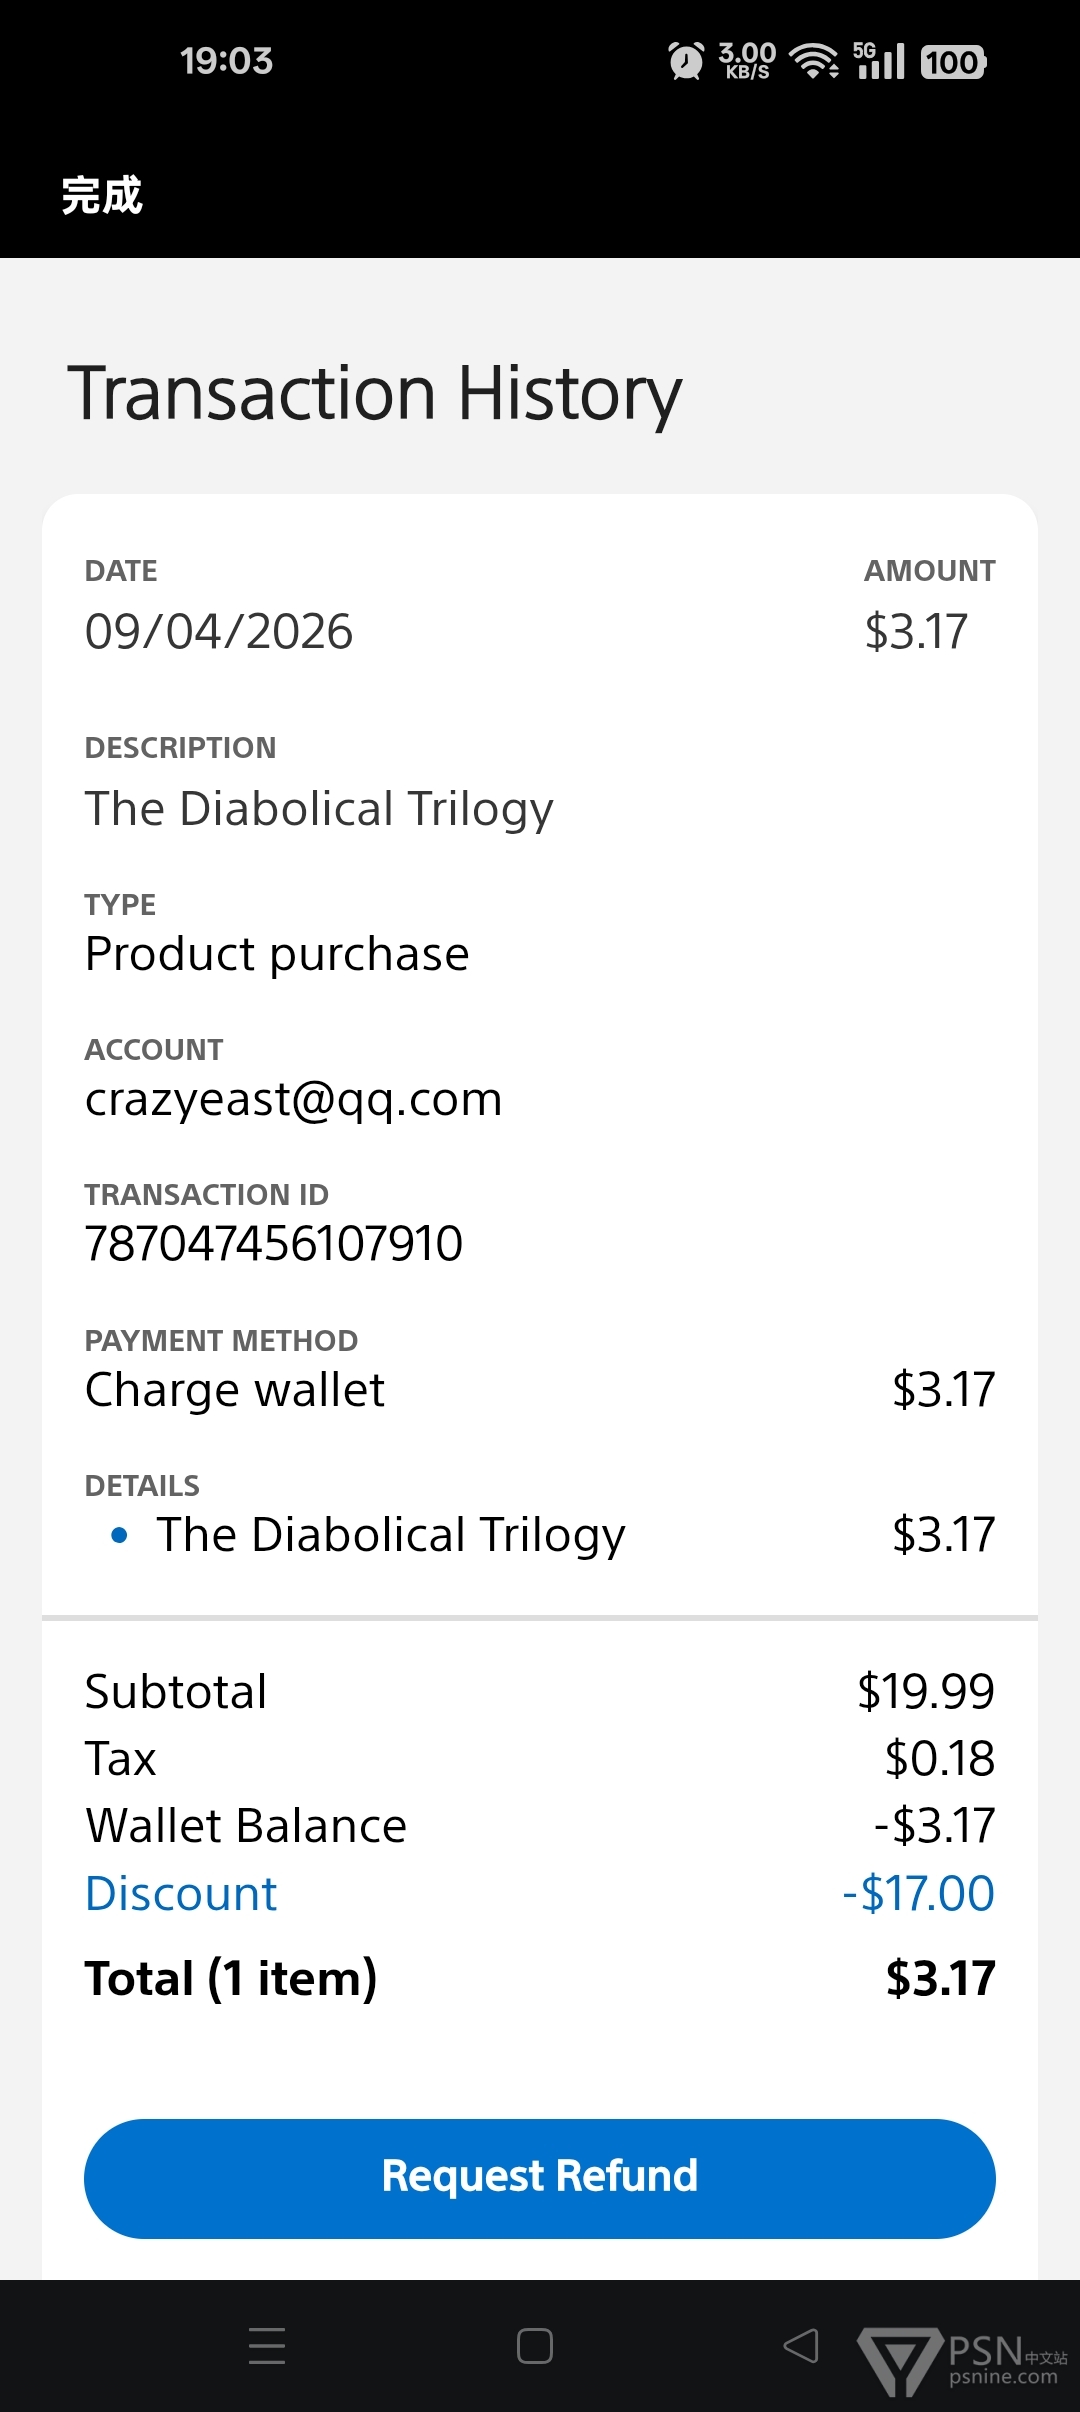Tap the account email crazyeast@qq.com

coord(293,1099)
